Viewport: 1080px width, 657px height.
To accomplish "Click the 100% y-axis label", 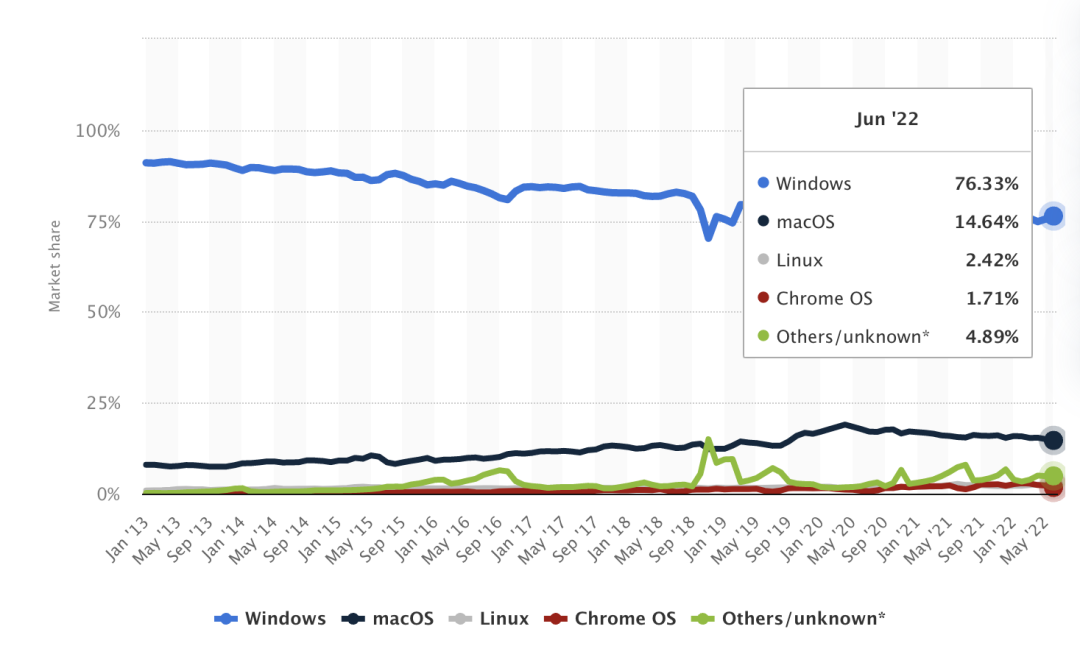I will click(97, 131).
